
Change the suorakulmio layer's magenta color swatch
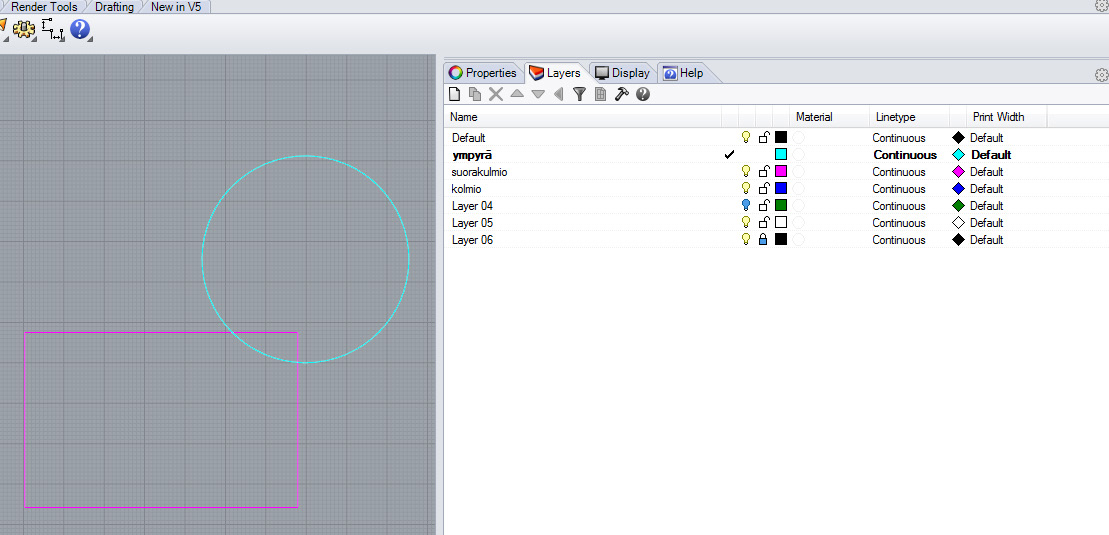[x=781, y=171]
